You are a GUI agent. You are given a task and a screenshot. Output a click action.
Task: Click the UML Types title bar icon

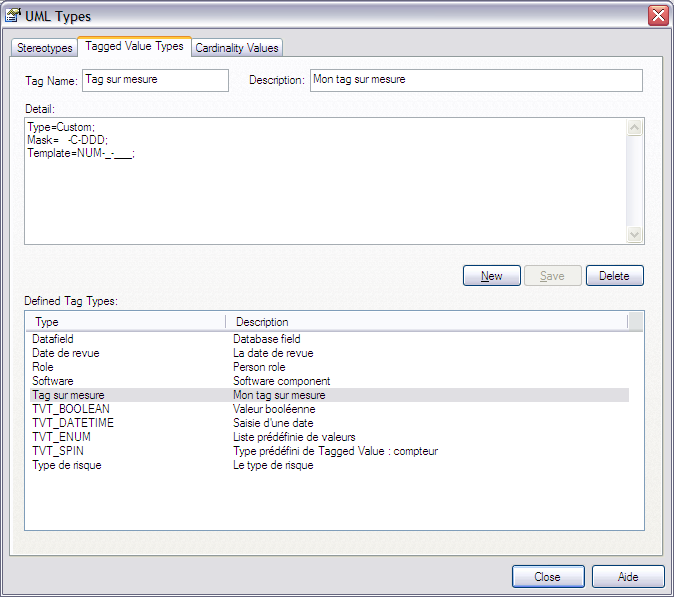coord(13,14)
